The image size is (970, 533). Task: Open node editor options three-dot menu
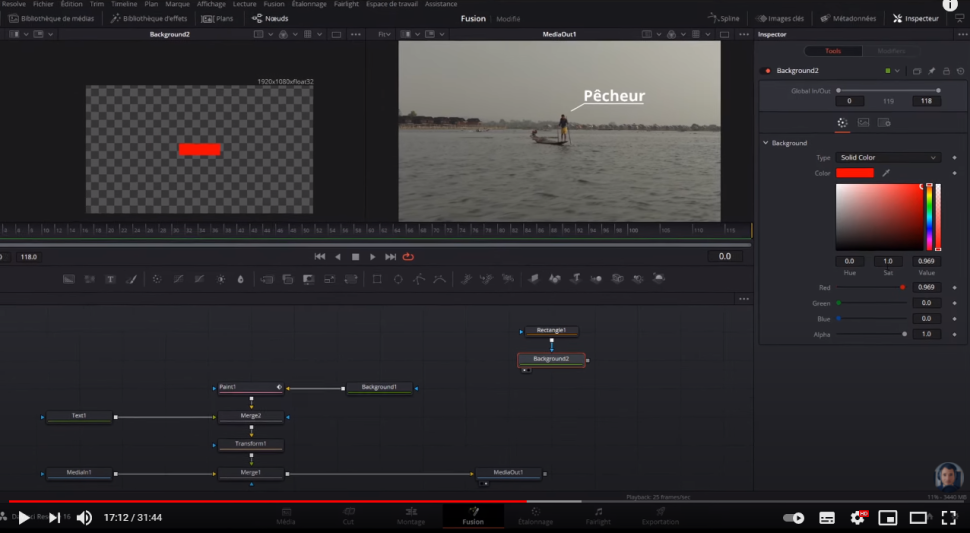744,299
